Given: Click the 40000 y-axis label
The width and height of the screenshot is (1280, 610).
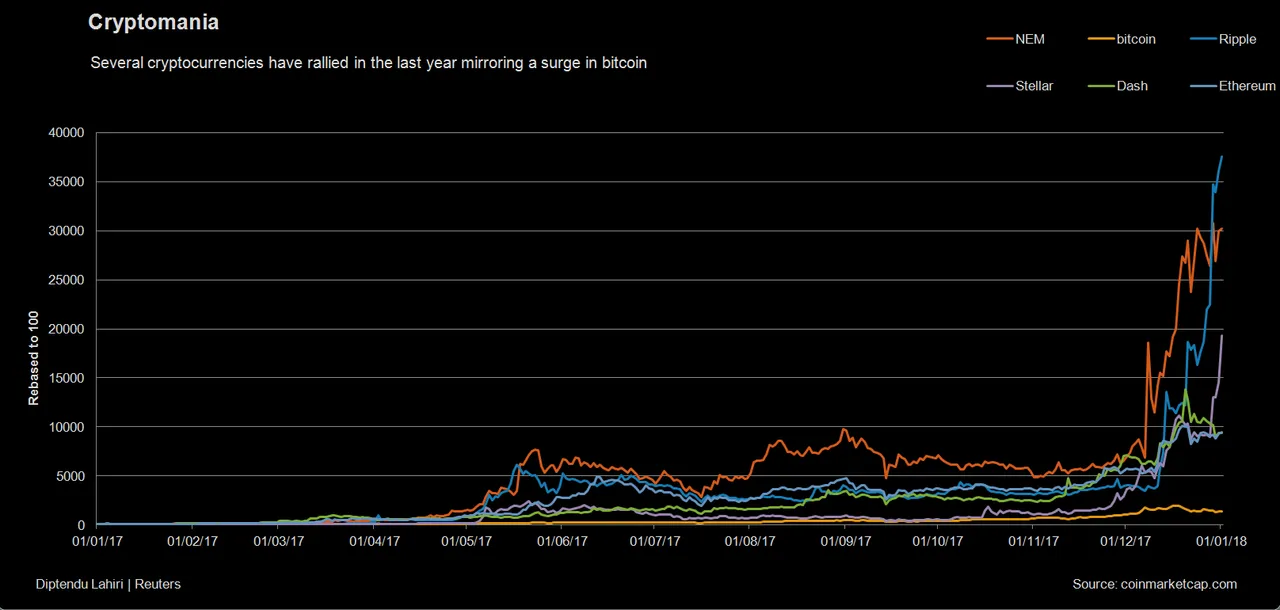Looking at the screenshot, I should pos(66,133).
